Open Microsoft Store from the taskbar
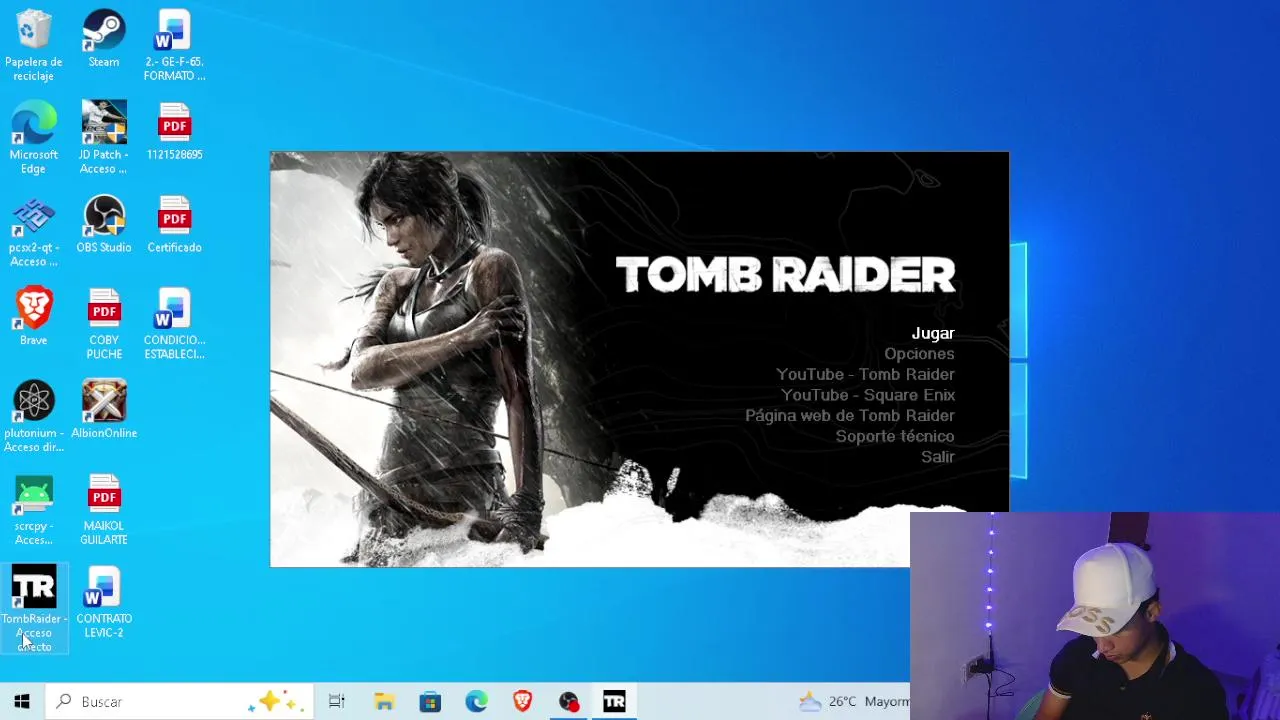 430,702
